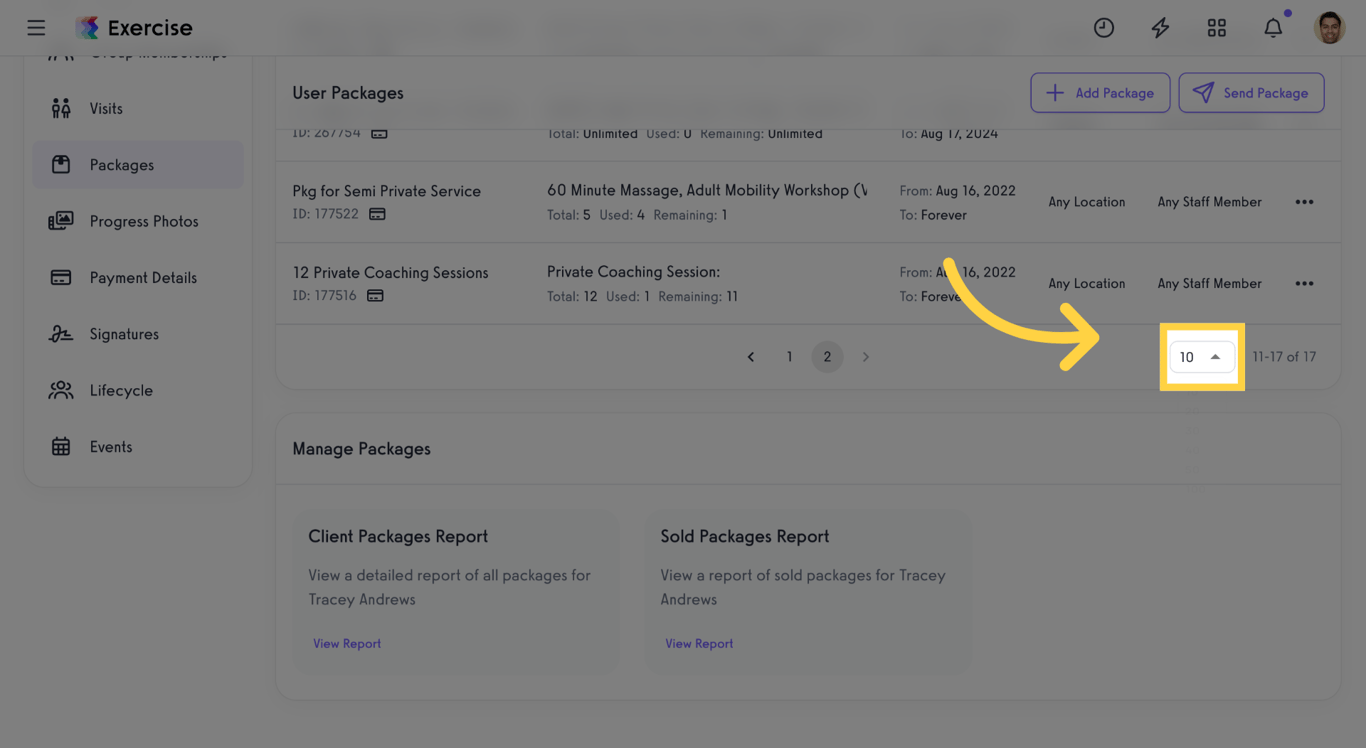Click the notifications bell icon
Image resolution: width=1366 pixels, height=748 pixels.
coord(1273,28)
